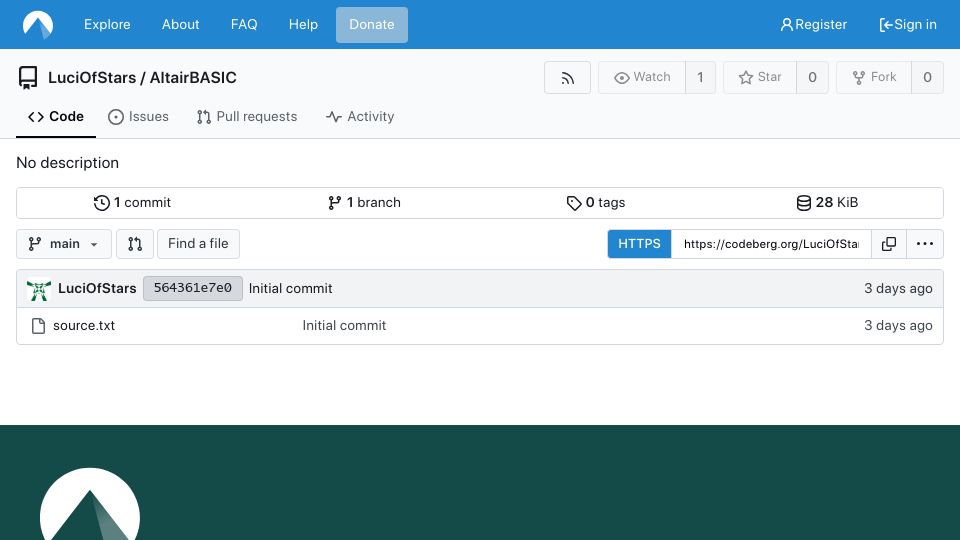This screenshot has height=540, width=960.
Task: Click the Codeberg logo in navbar
Action: (38, 24)
